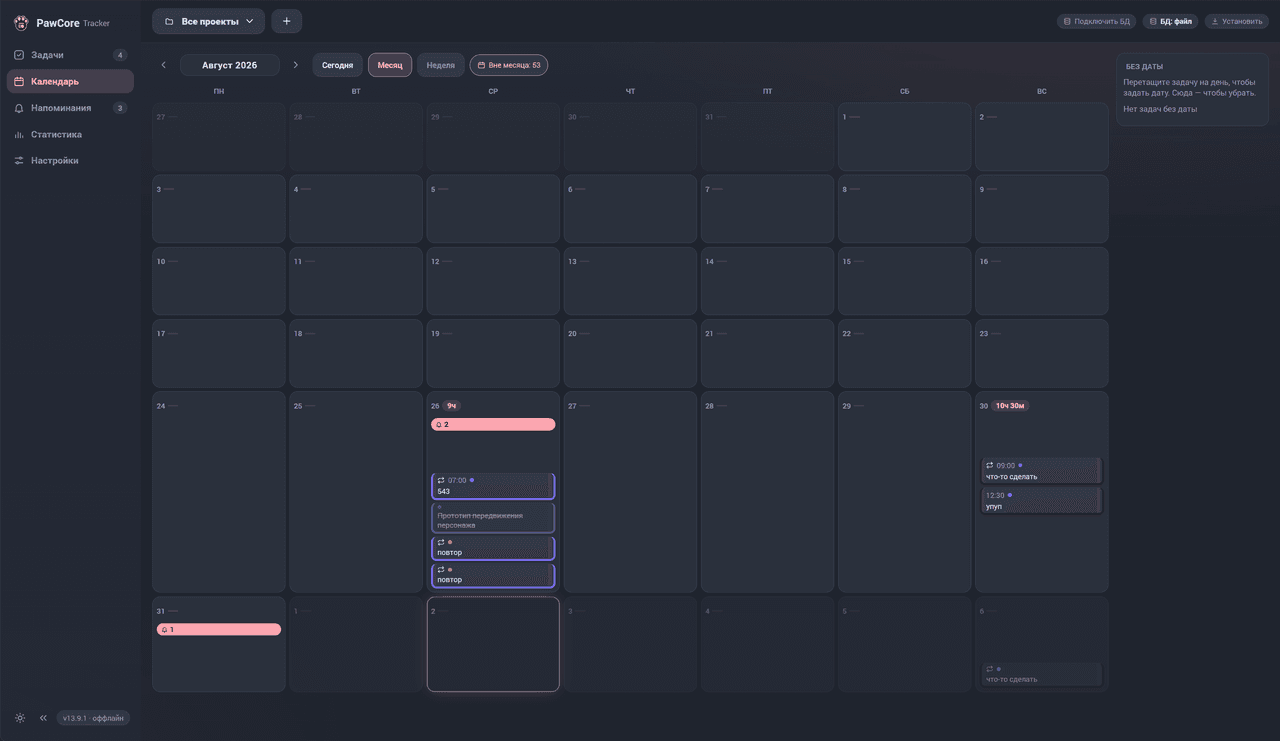
Task: Switch to the Месяц view
Action: tap(390, 66)
